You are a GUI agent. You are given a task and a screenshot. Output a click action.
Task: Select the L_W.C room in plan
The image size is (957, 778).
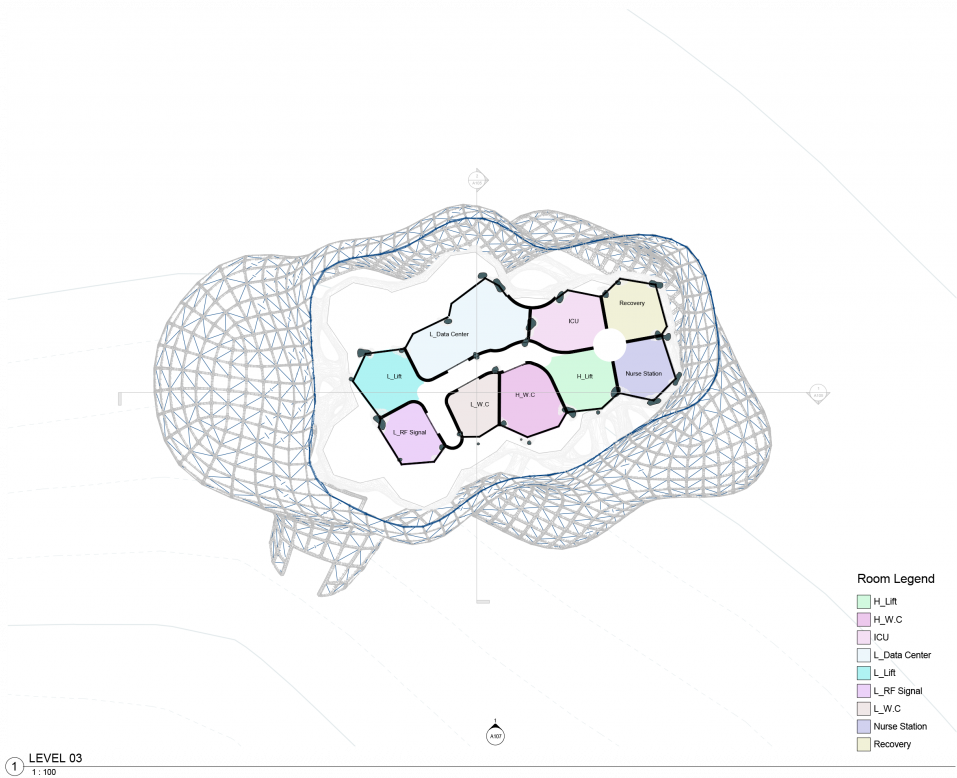click(x=479, y=404)
